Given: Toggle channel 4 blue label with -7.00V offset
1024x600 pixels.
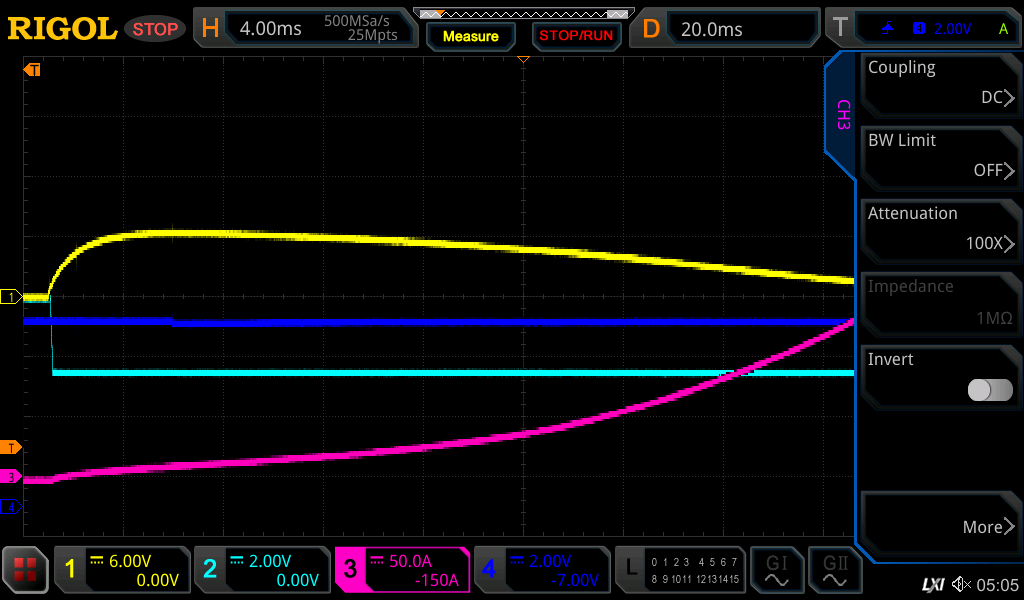Looking at the screenshot, I should coord(541,570).
